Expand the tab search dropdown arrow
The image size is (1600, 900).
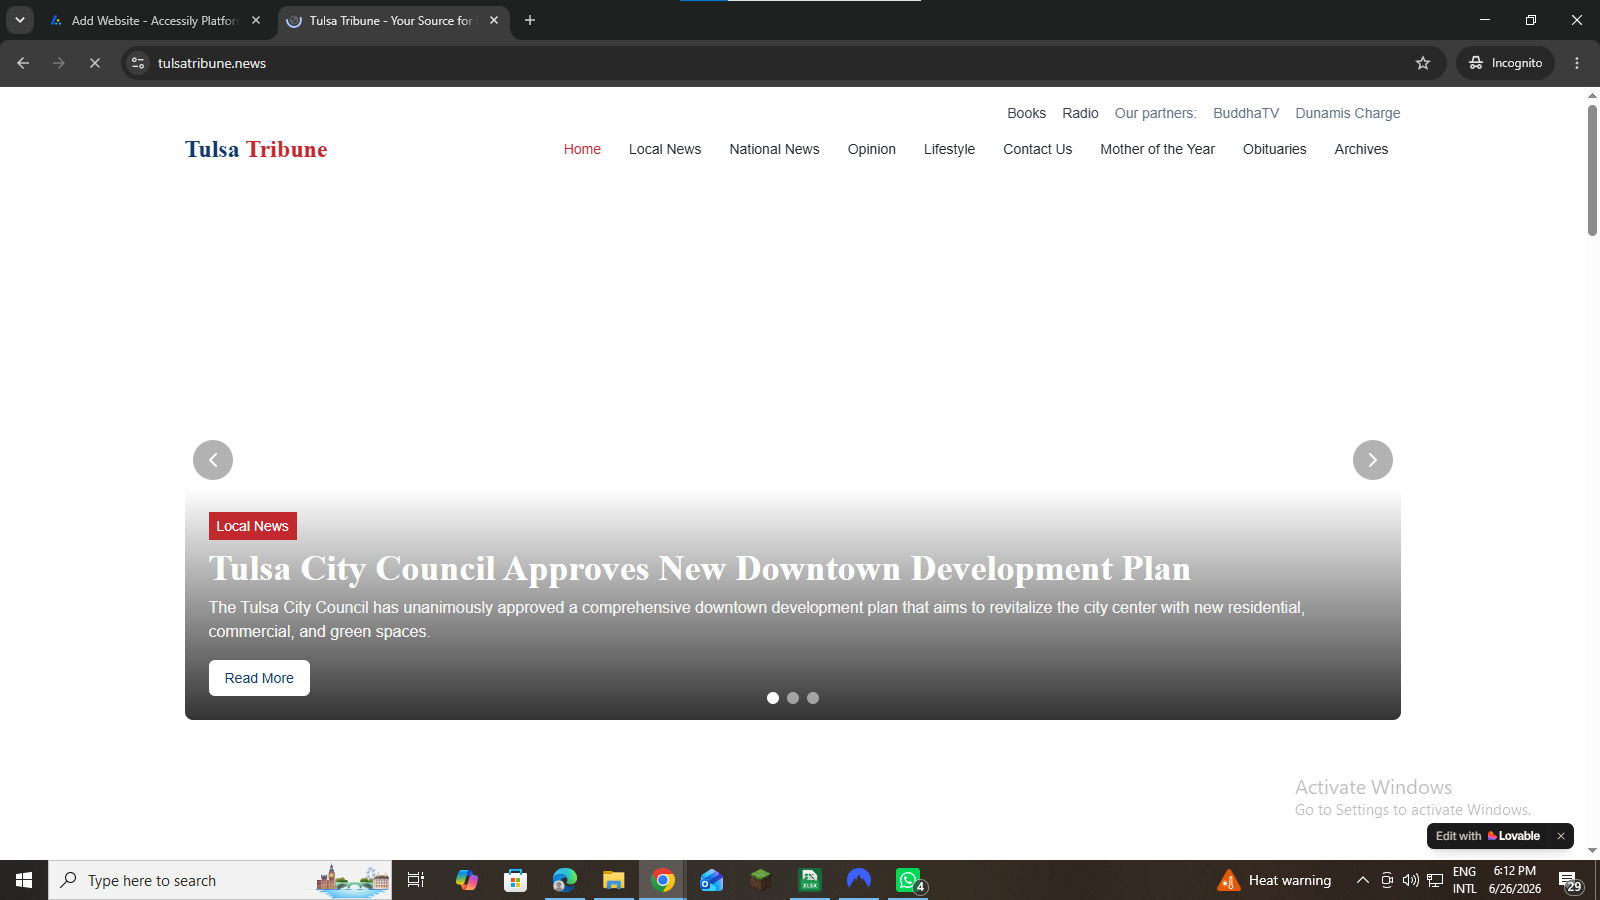click(x=19, y=20)
